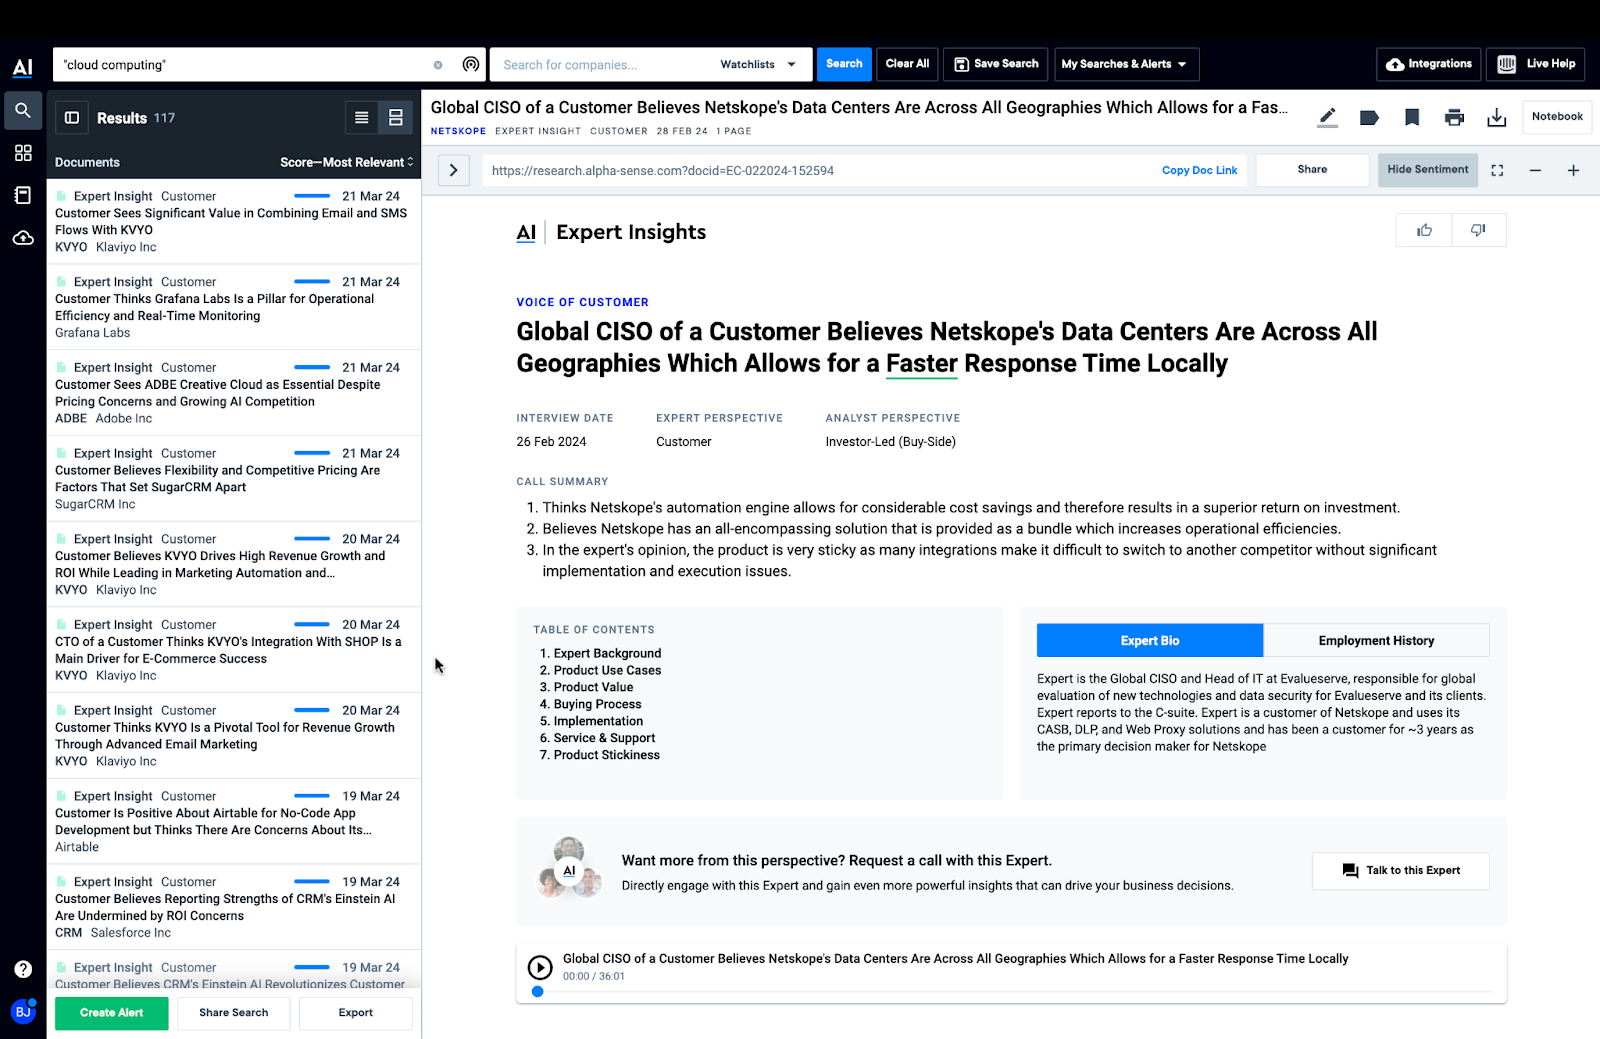This screenshot has width=1600, height=1039.
Task: Change the Score—Most Relevant sort order
Action: pyautogui.click(x=346, y=162)
